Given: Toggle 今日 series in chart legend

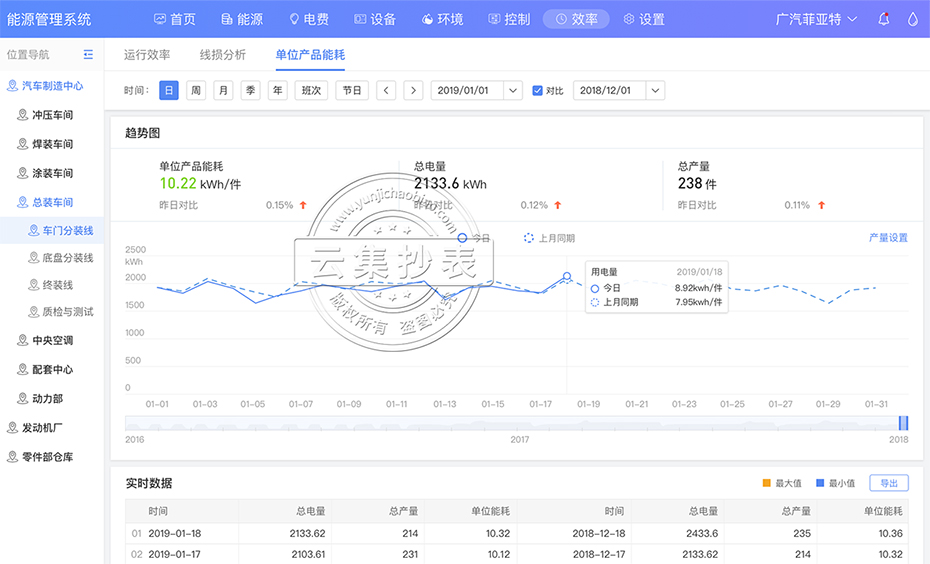Looking at the screenshot, I should (x=474, y=238).
